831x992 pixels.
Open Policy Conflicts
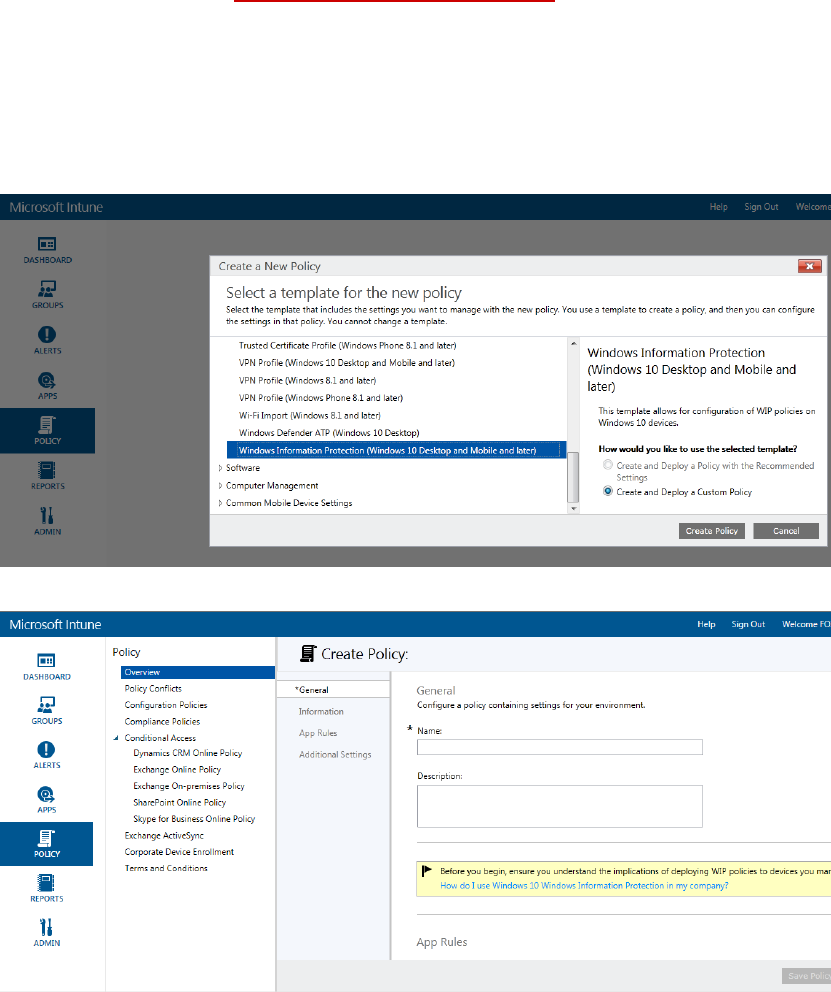[153, 688]
